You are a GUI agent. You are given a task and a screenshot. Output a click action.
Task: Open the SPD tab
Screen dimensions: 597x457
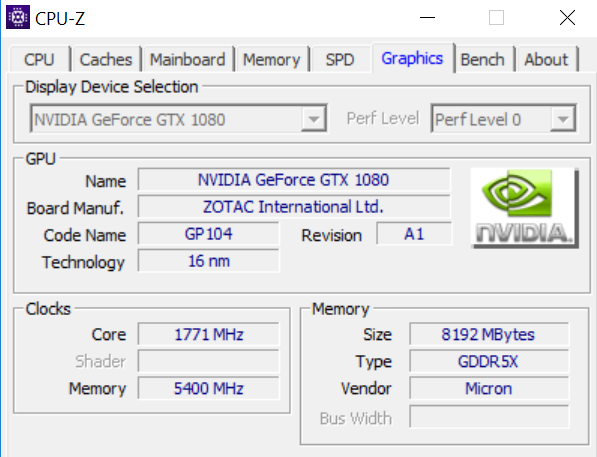[x=340, y=59]
